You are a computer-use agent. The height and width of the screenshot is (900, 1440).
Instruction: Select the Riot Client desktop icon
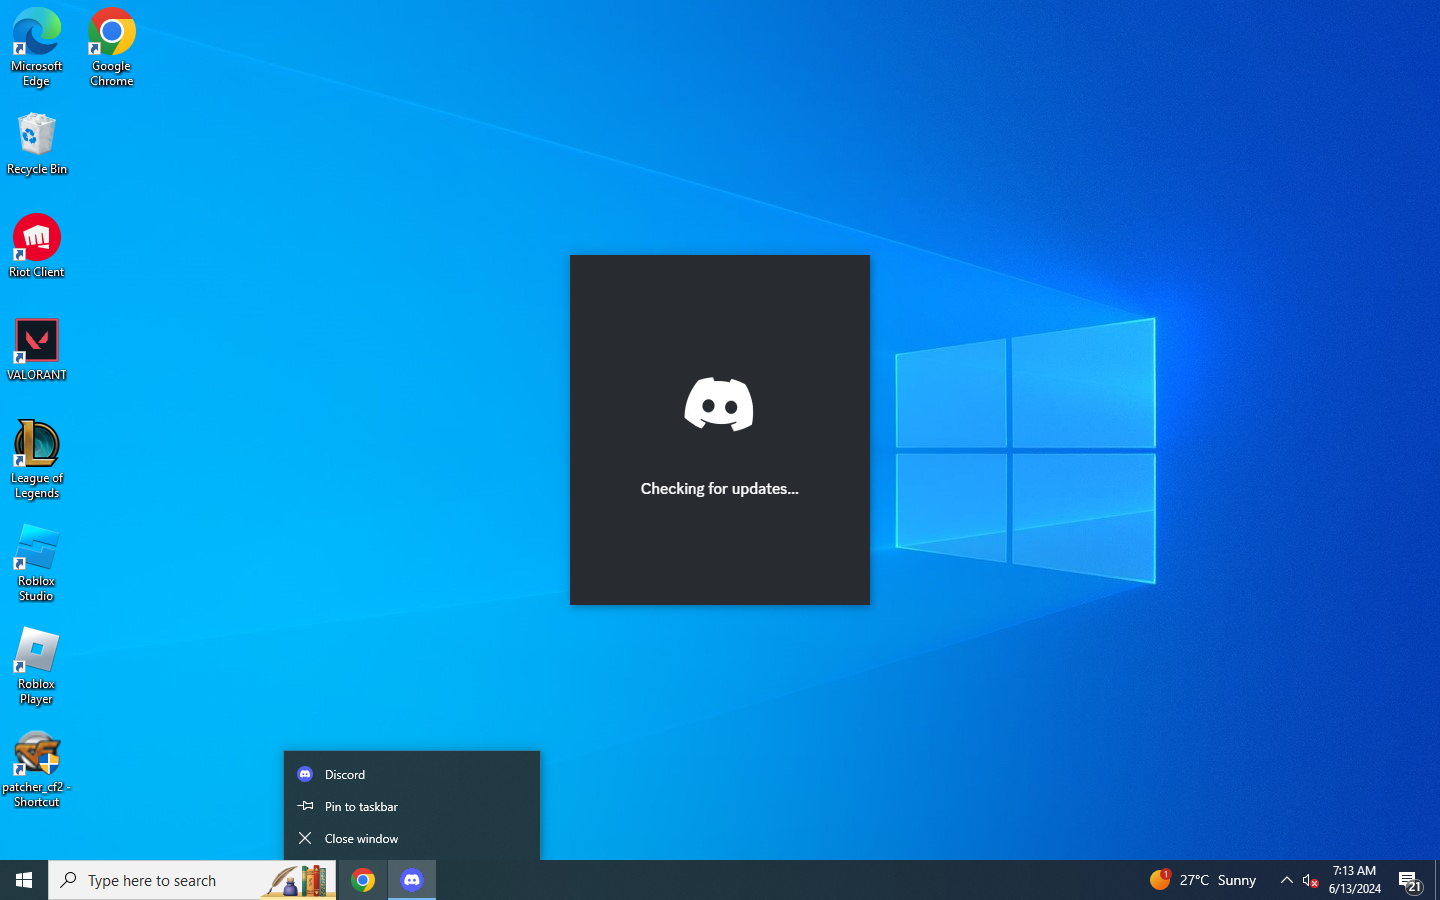[x=37, y=246]
